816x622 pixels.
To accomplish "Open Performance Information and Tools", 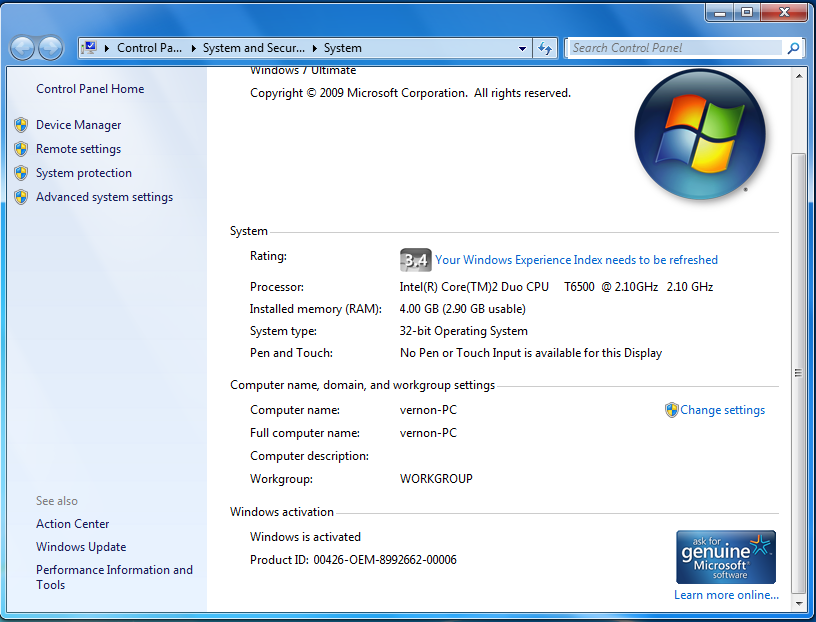I will pyautogui.click(x=114, y=577).
